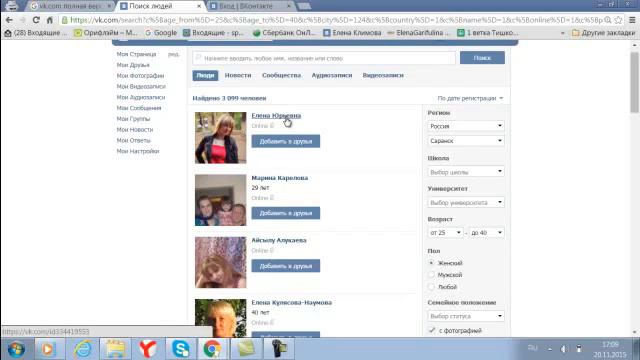Click the zoom magnifier icon in address bar
The image size is (640, 360).
click(608, 20)
